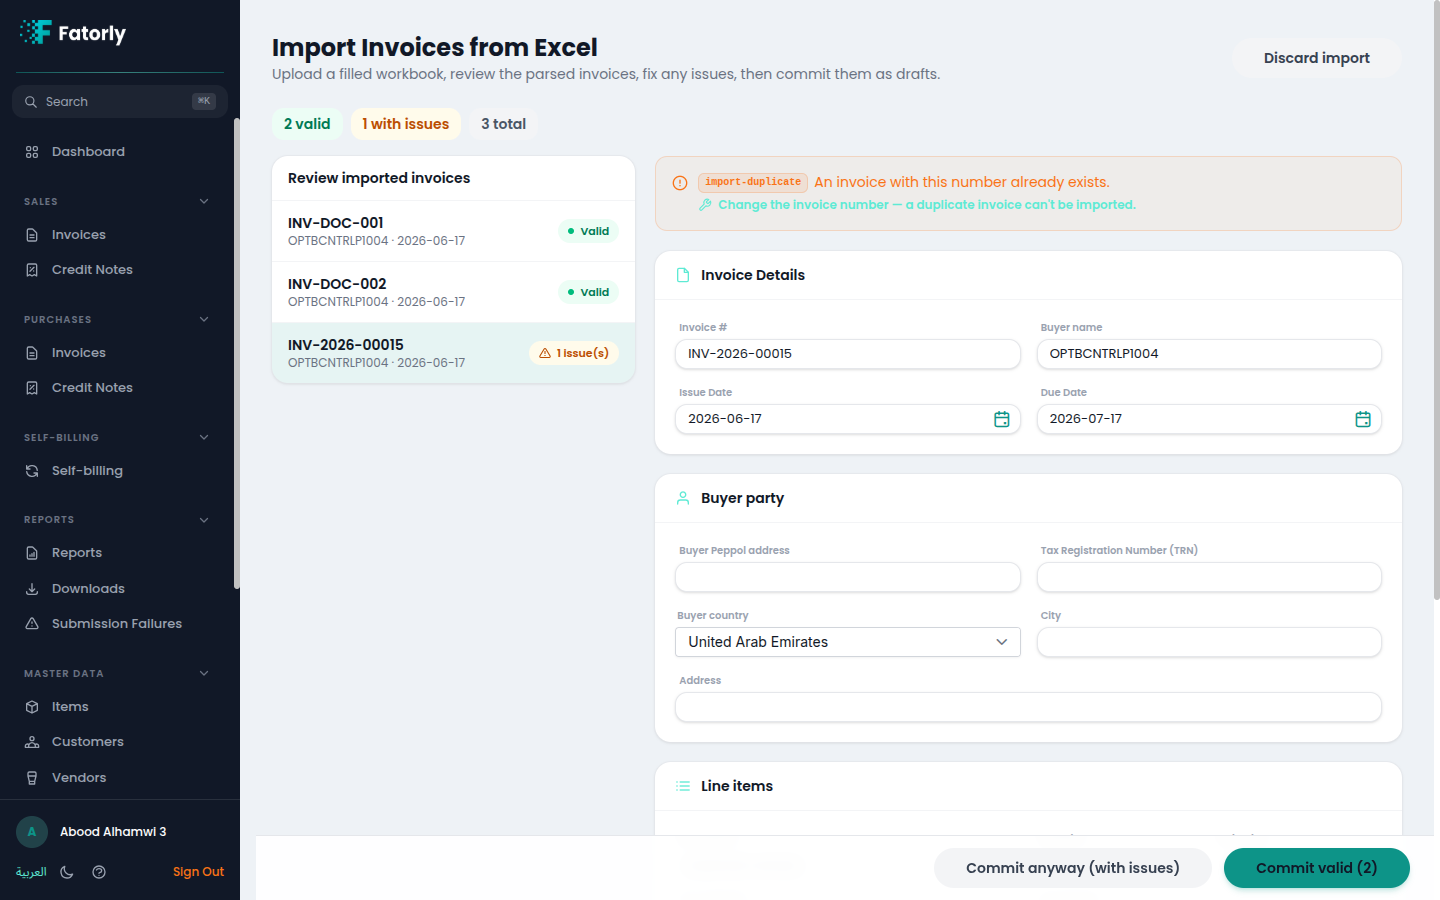The height and width of the screenshot is (900, 1440).
Task: Click the Line items list icon
Action: click(x=683, y=786)
